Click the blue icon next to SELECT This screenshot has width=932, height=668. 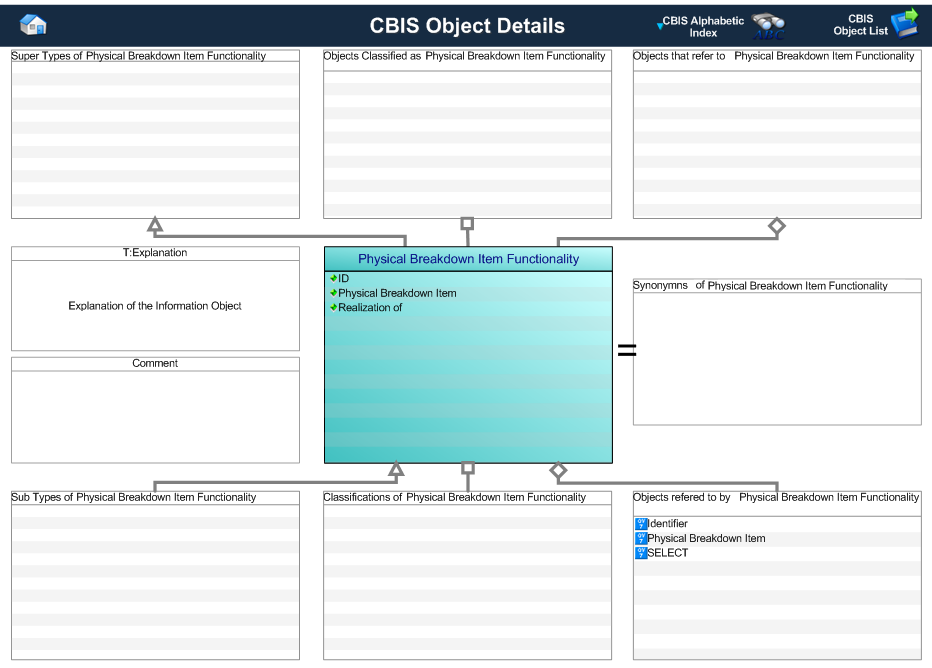[641, 553]
